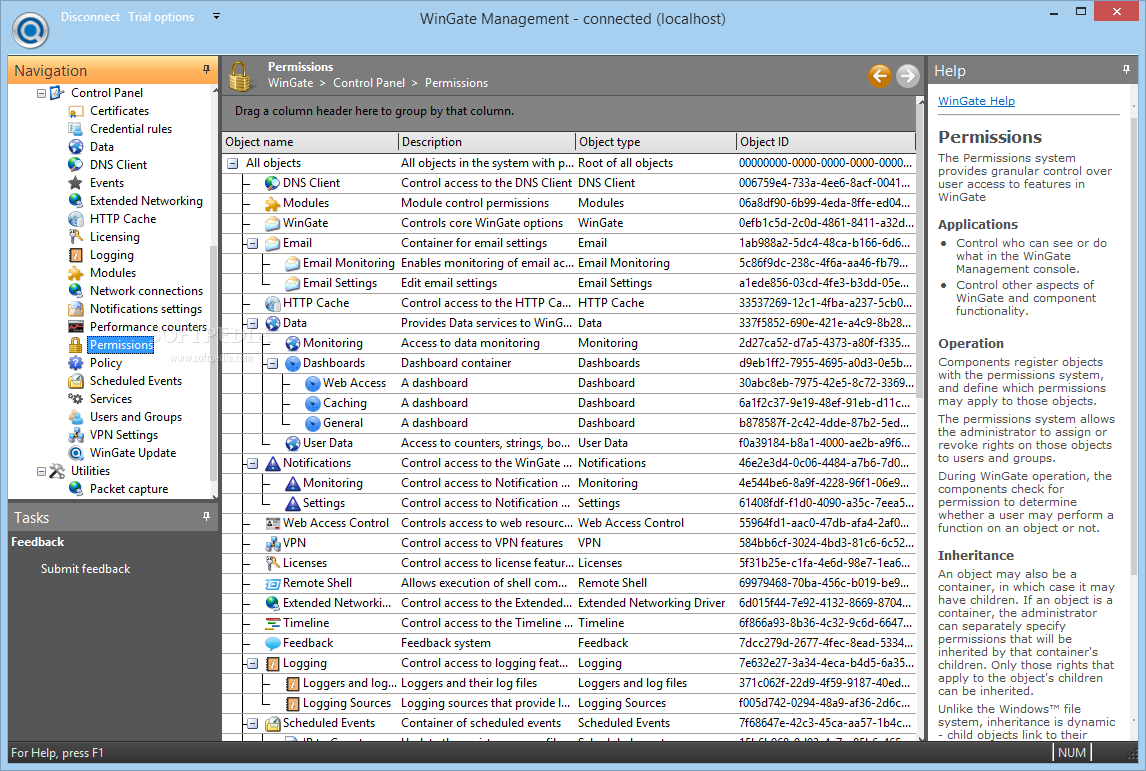Click the Feedback speech bubble icon in grid
This screenshot has width=1146, height=771.
273,643
